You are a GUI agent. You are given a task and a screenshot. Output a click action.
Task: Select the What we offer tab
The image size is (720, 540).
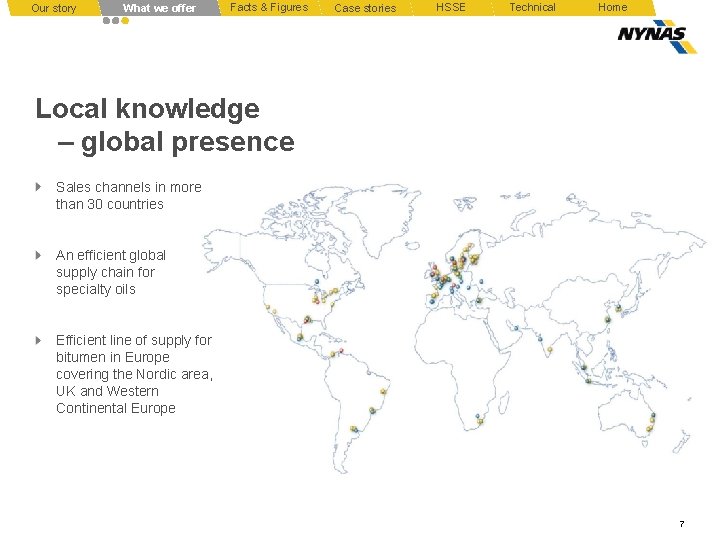click(159, 8)
